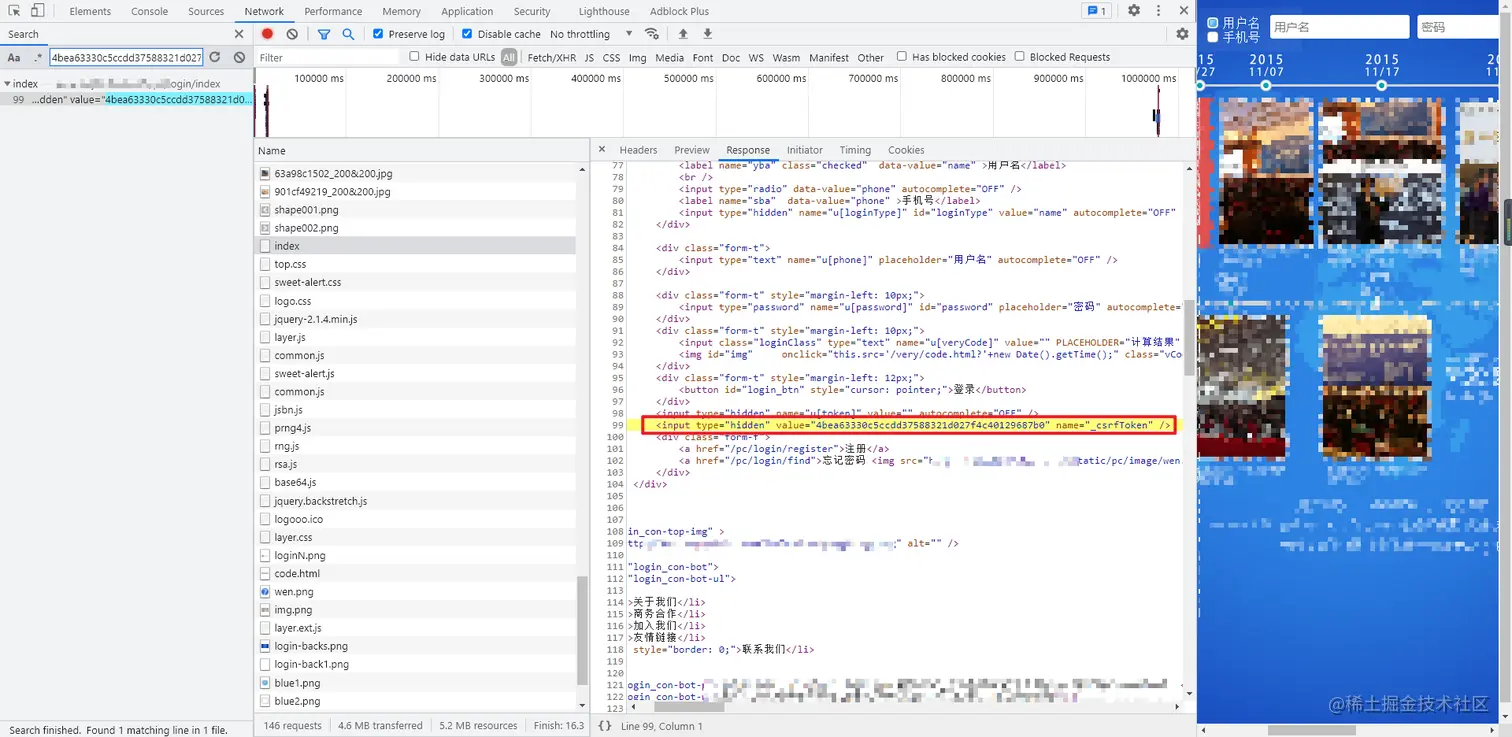Toggle the network filter funnel icon

[x=324, y=34]
